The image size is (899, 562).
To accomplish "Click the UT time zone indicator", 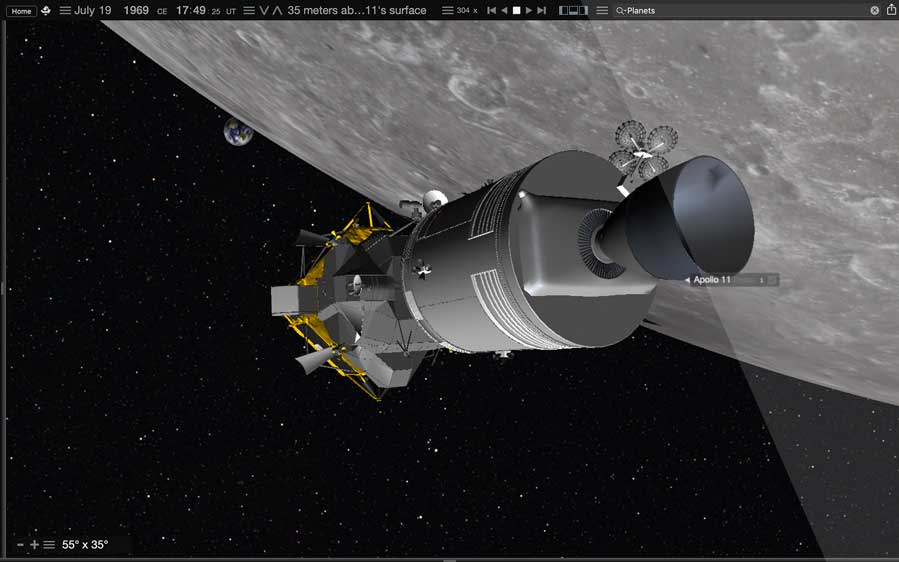I will (230, 11).
